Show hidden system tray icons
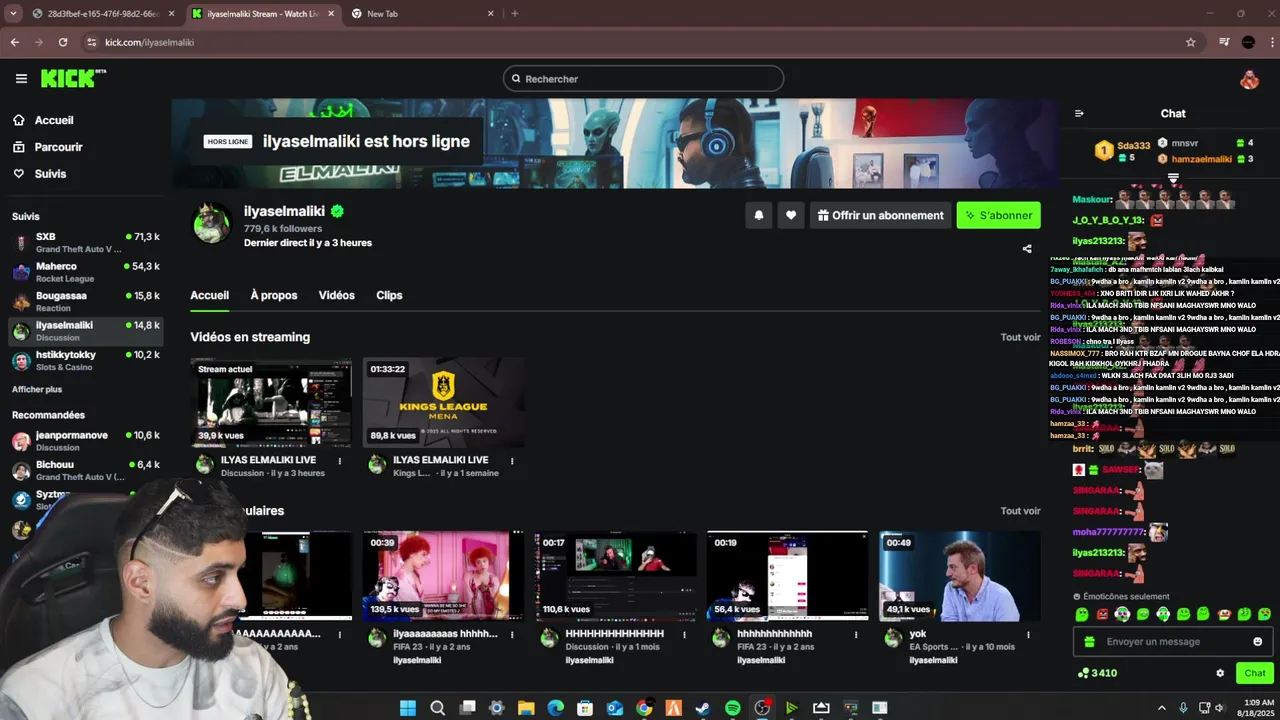The height and width of the screenshot is (720, 1280). pos(1162,708)
